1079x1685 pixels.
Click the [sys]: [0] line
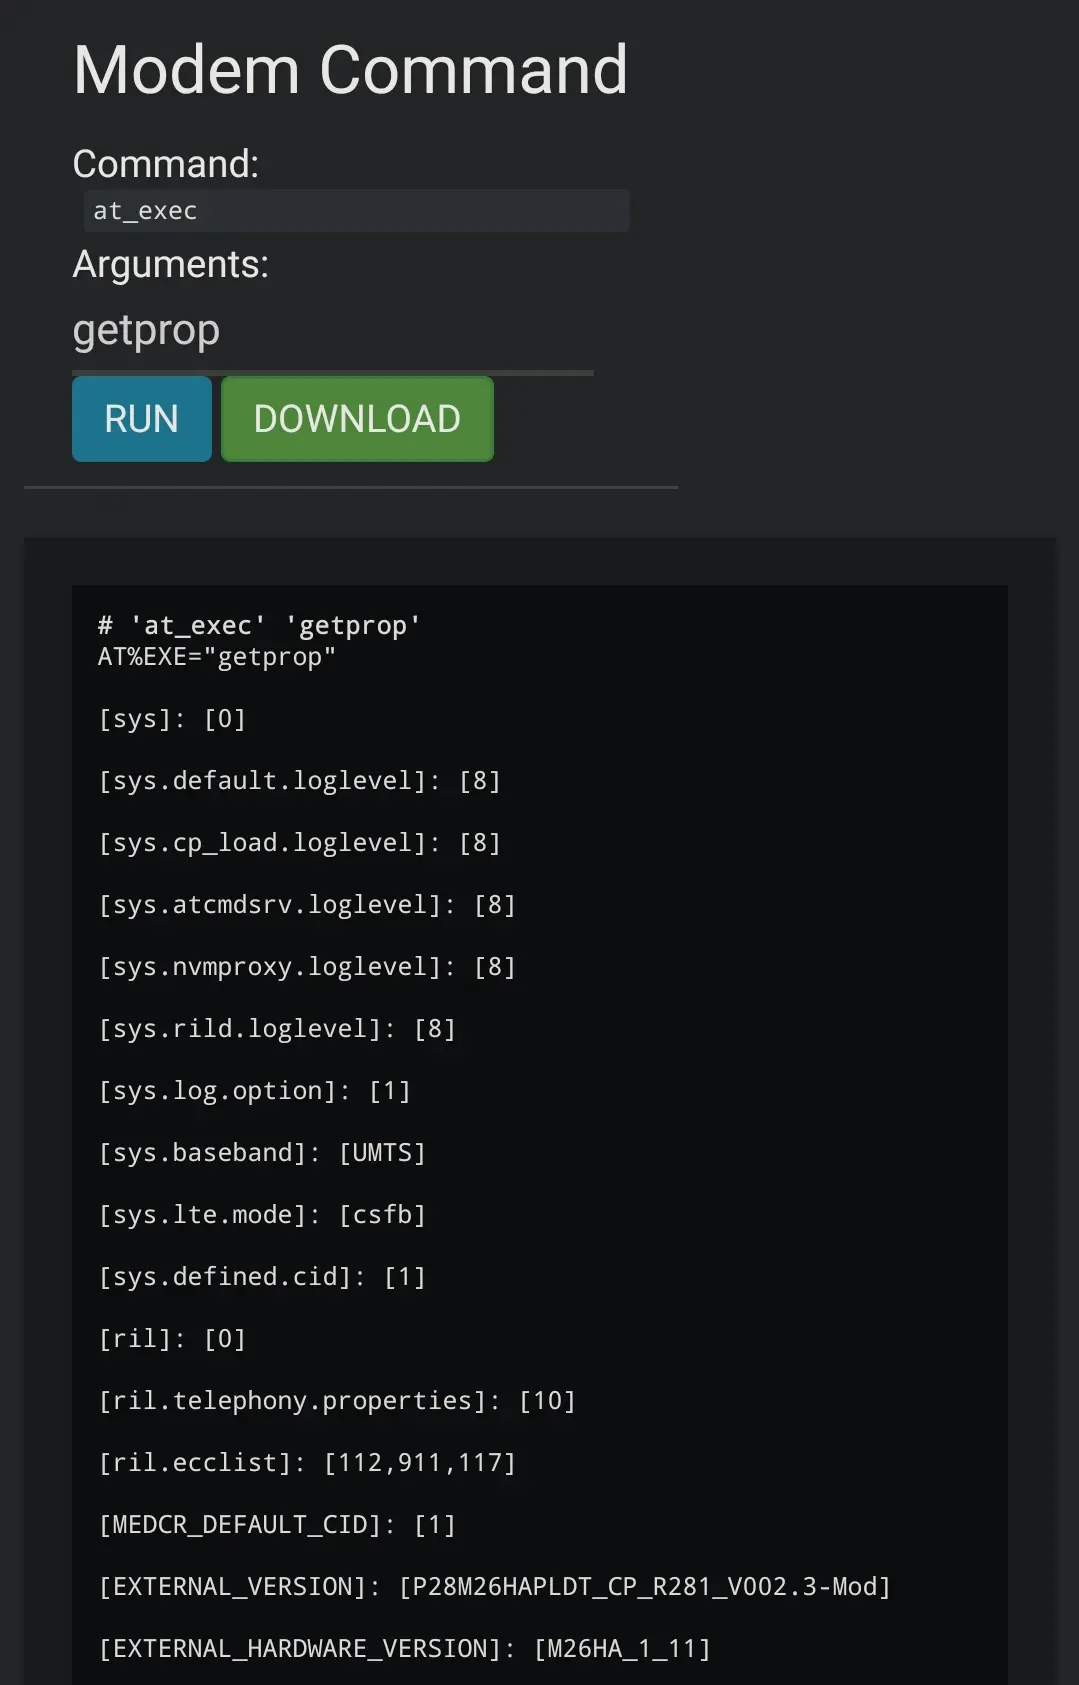[x=172, y=719]
